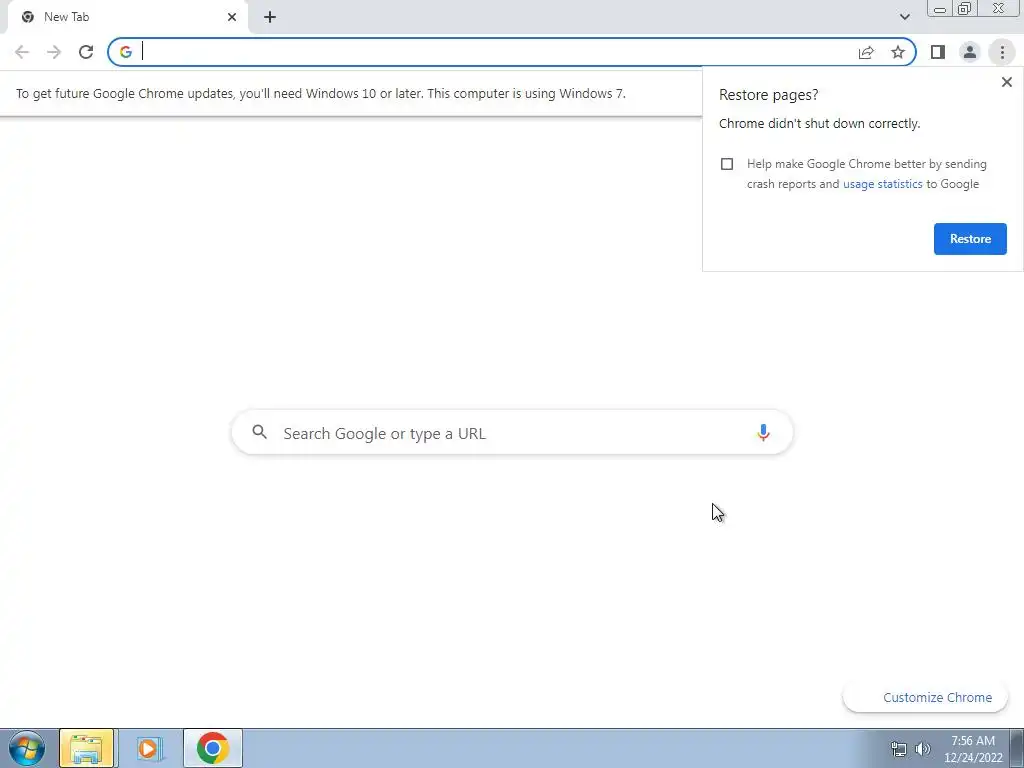Dismiss the Restore pages popup

point(1006,82)
